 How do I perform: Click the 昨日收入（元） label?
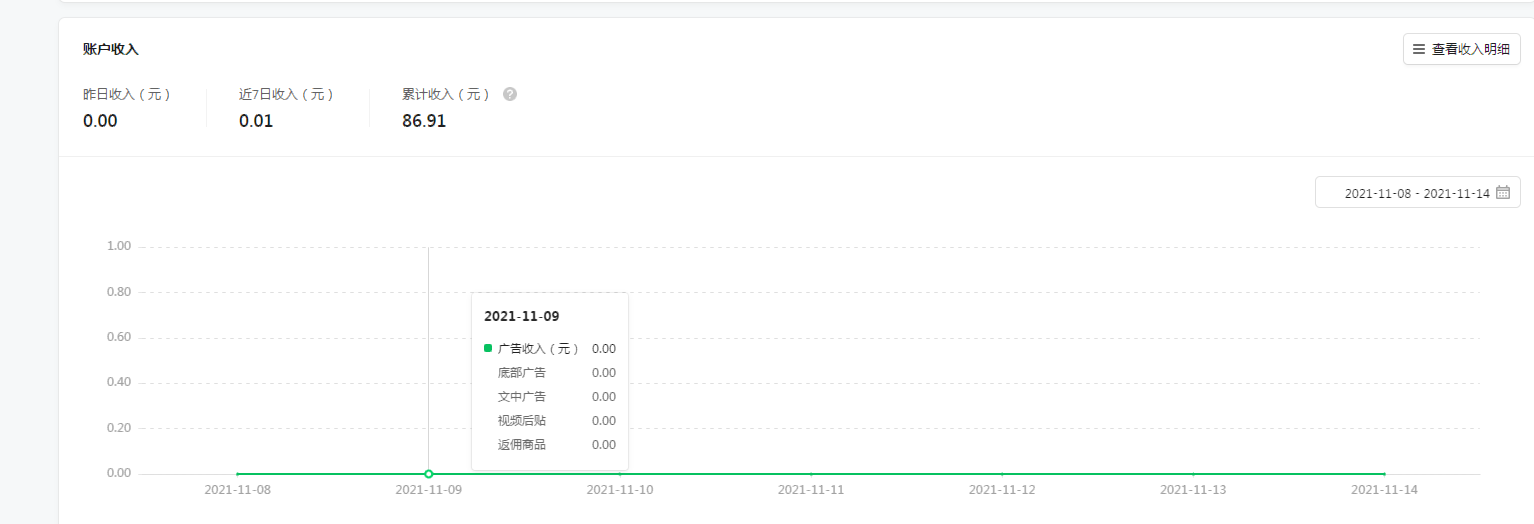(127, 94)
